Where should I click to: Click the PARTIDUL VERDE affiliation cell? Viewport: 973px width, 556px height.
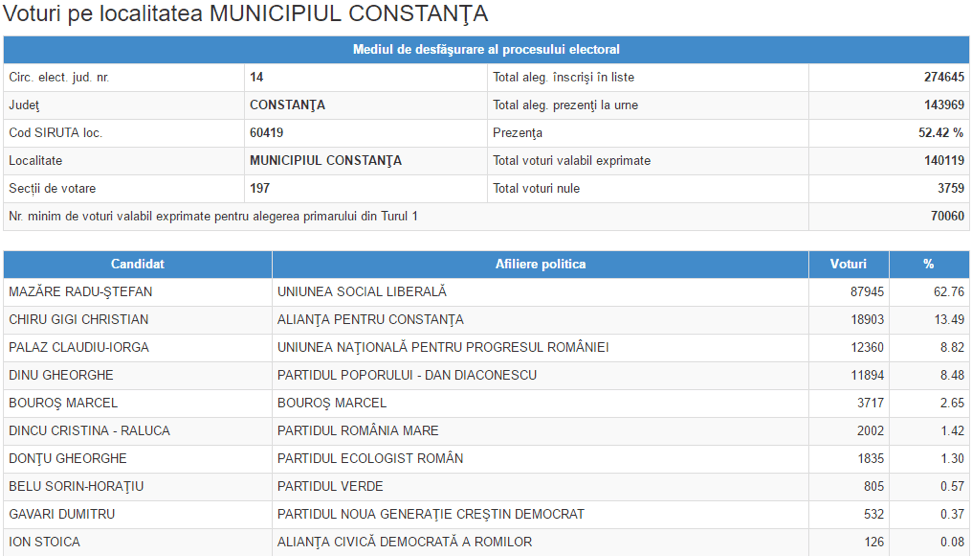(330, 487)
